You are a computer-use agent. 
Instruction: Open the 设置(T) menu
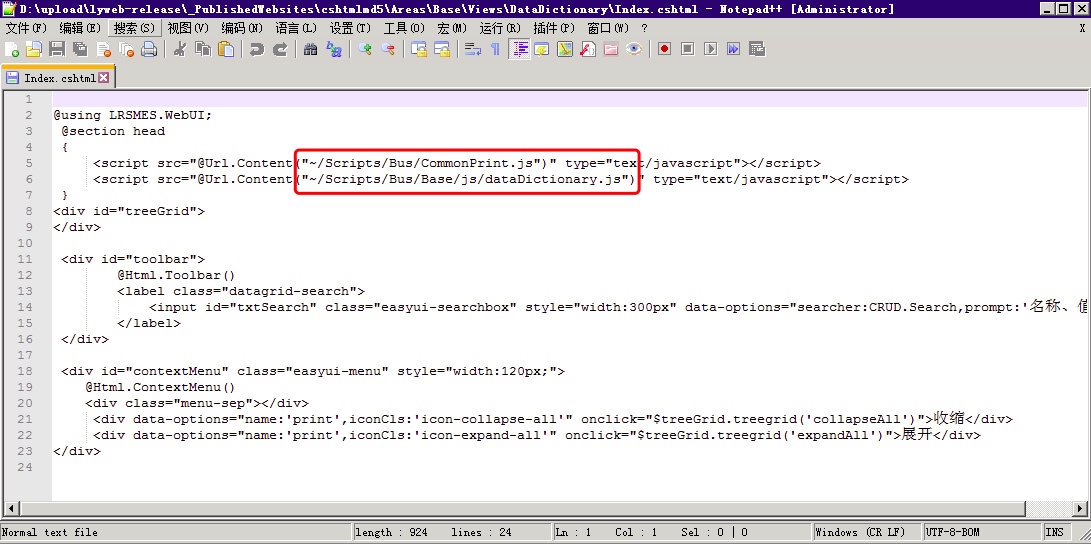coord(350,29)
